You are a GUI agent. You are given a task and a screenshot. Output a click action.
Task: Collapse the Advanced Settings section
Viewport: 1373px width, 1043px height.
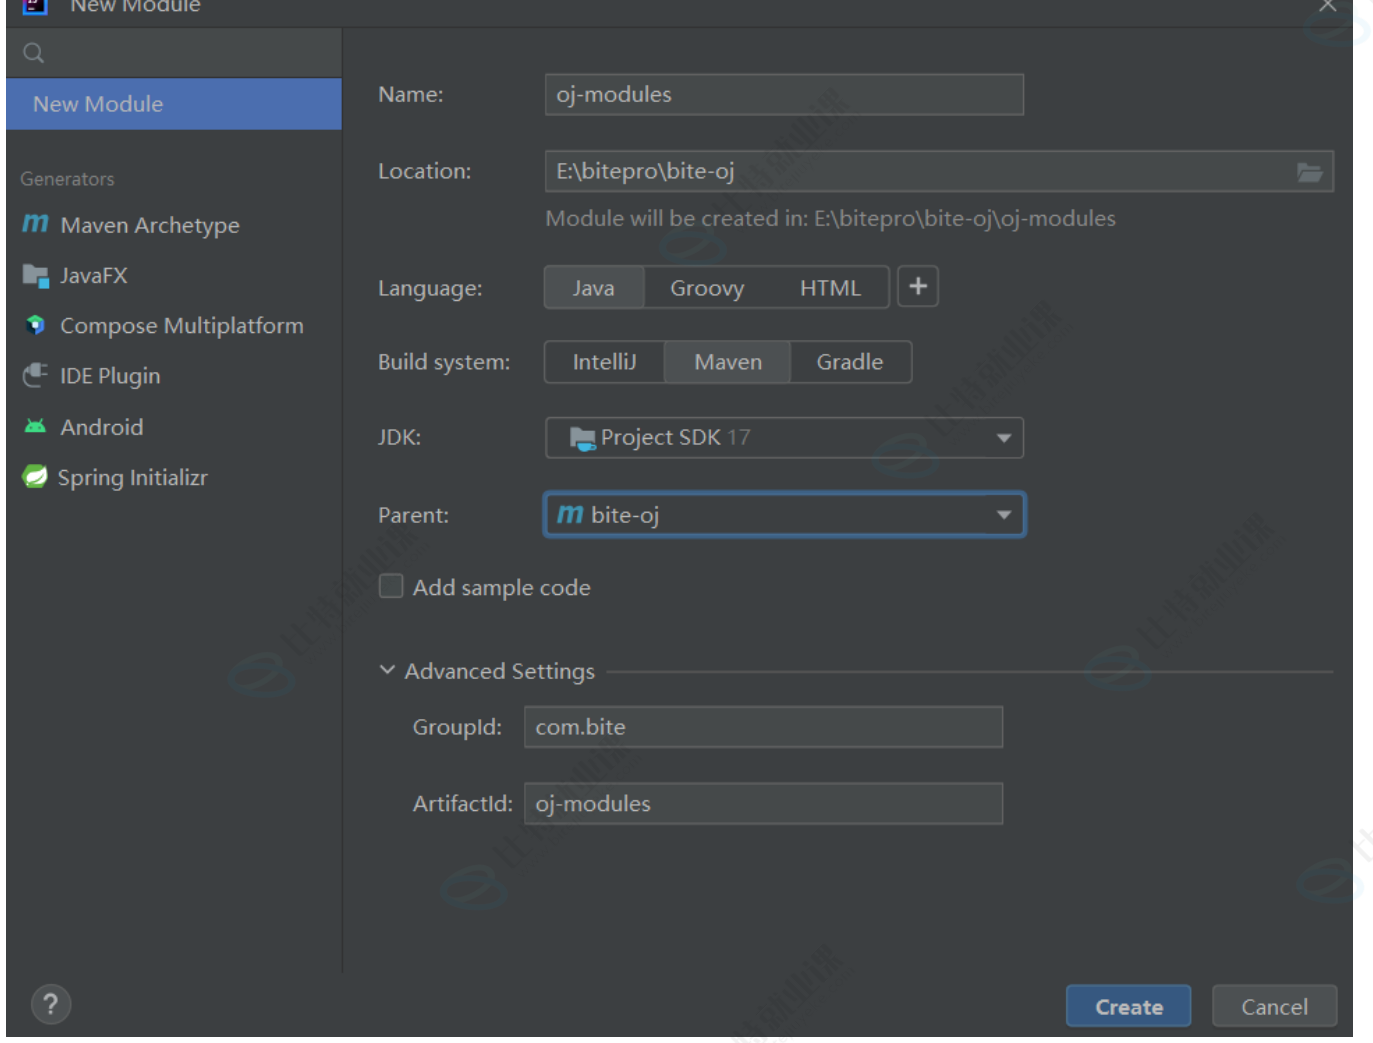[x=388, y=670]
